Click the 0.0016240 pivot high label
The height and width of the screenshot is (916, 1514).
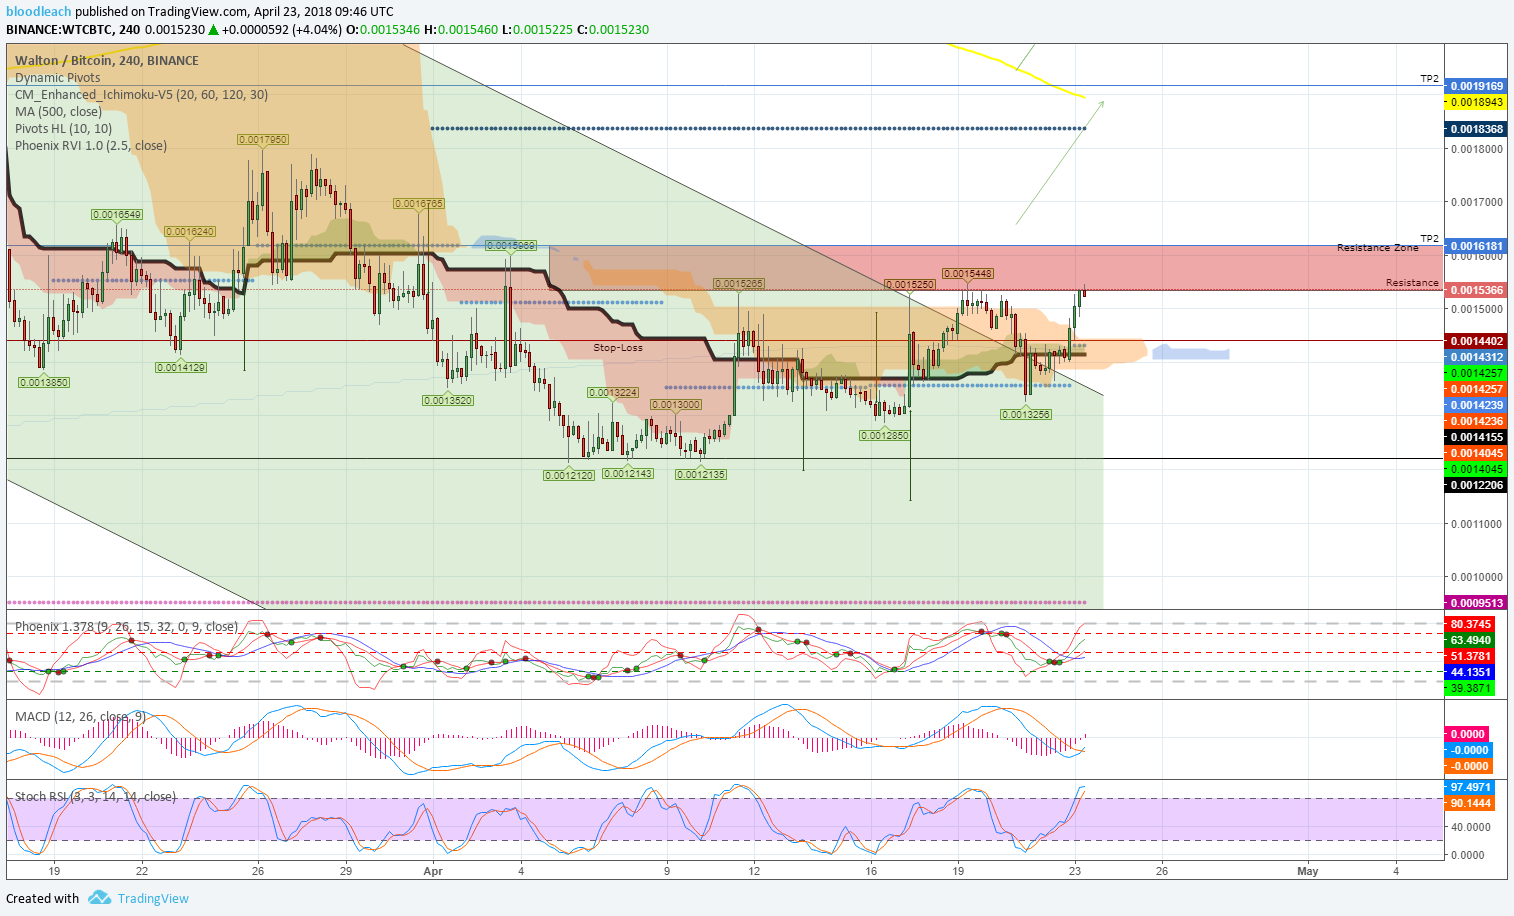[190, 232]
